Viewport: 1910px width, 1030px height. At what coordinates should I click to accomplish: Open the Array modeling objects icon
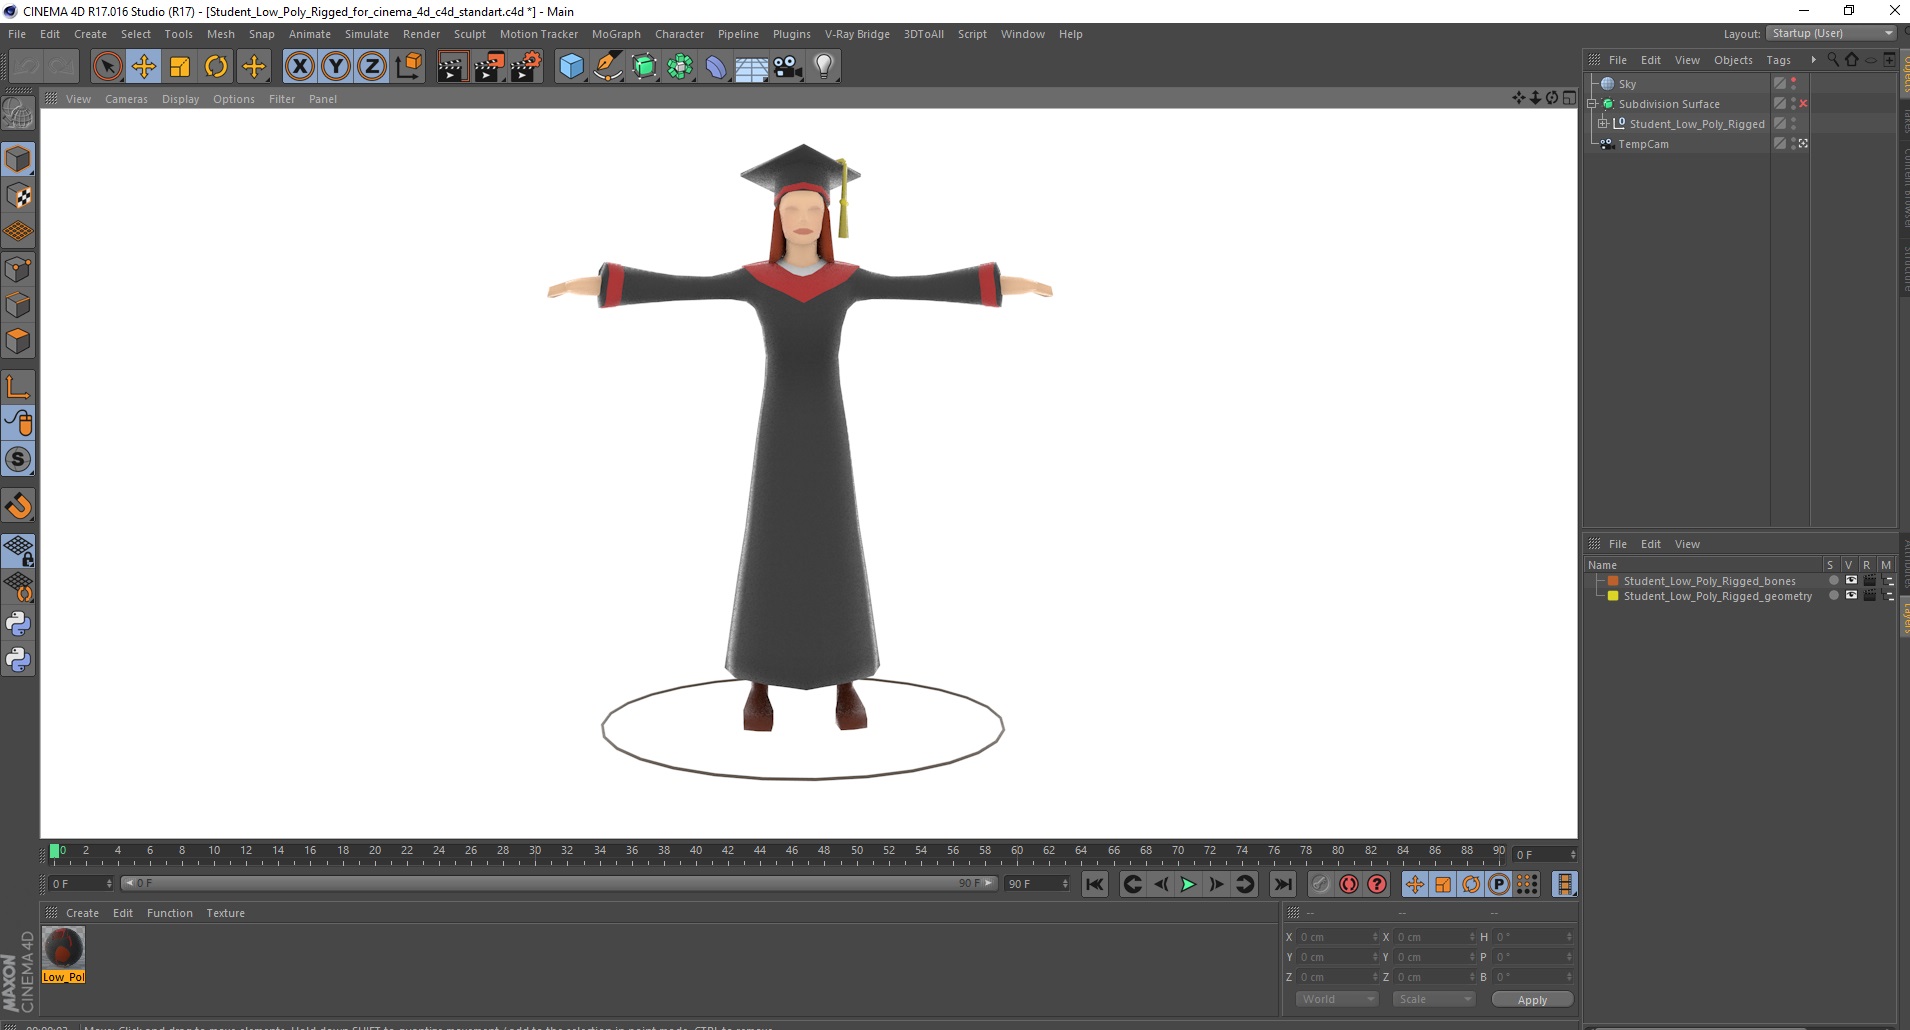681,67
